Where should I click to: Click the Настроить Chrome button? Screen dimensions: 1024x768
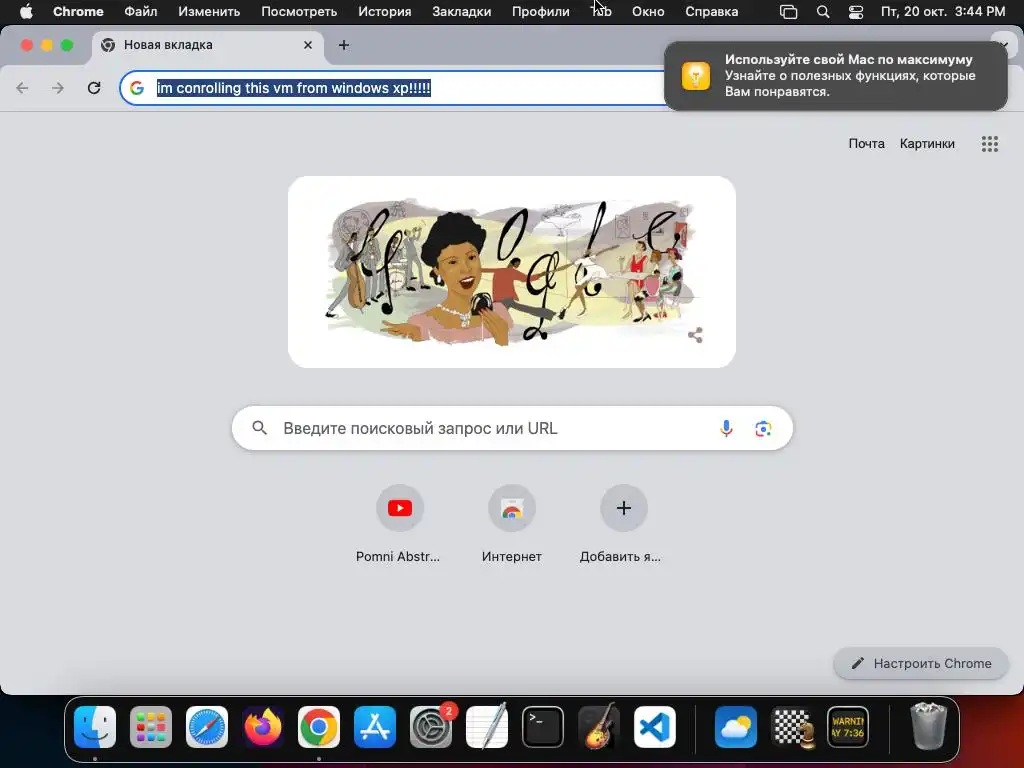point(921,664)
